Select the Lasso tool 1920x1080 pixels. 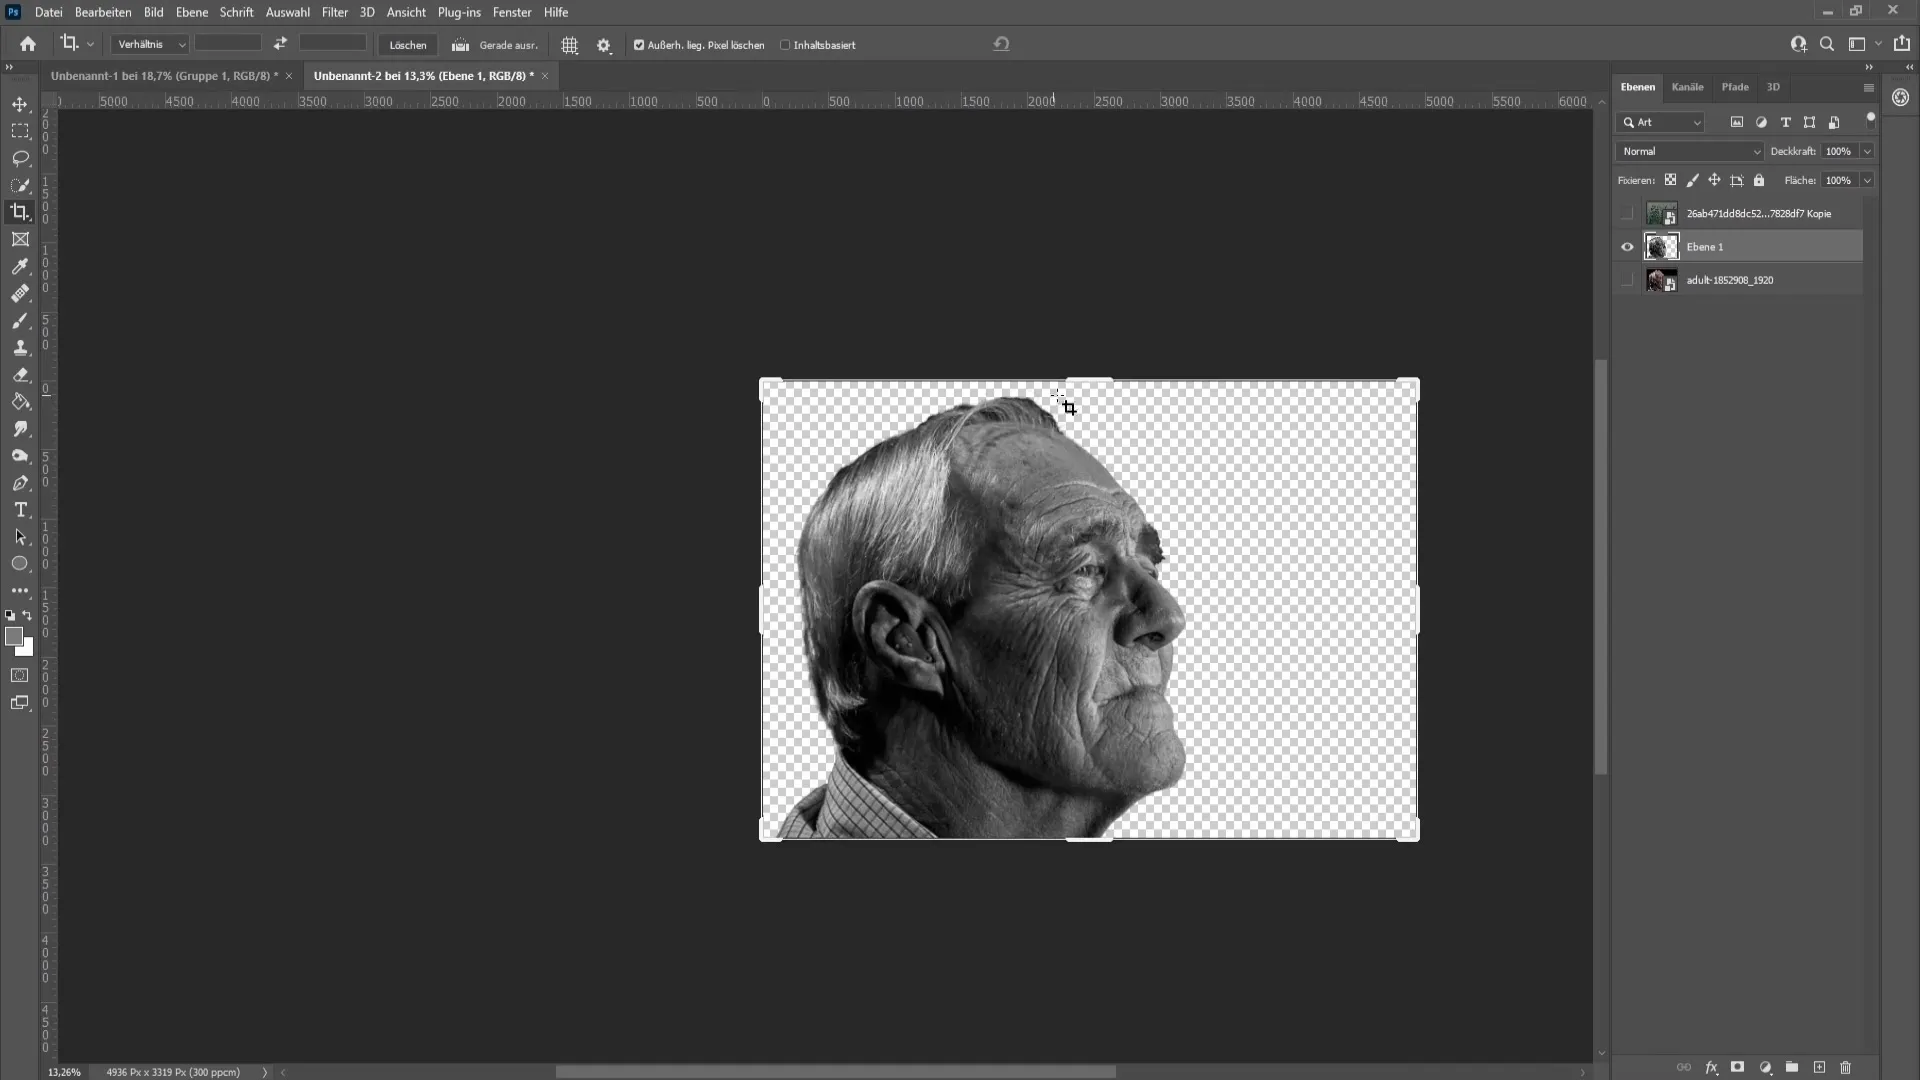pos(20,157)
